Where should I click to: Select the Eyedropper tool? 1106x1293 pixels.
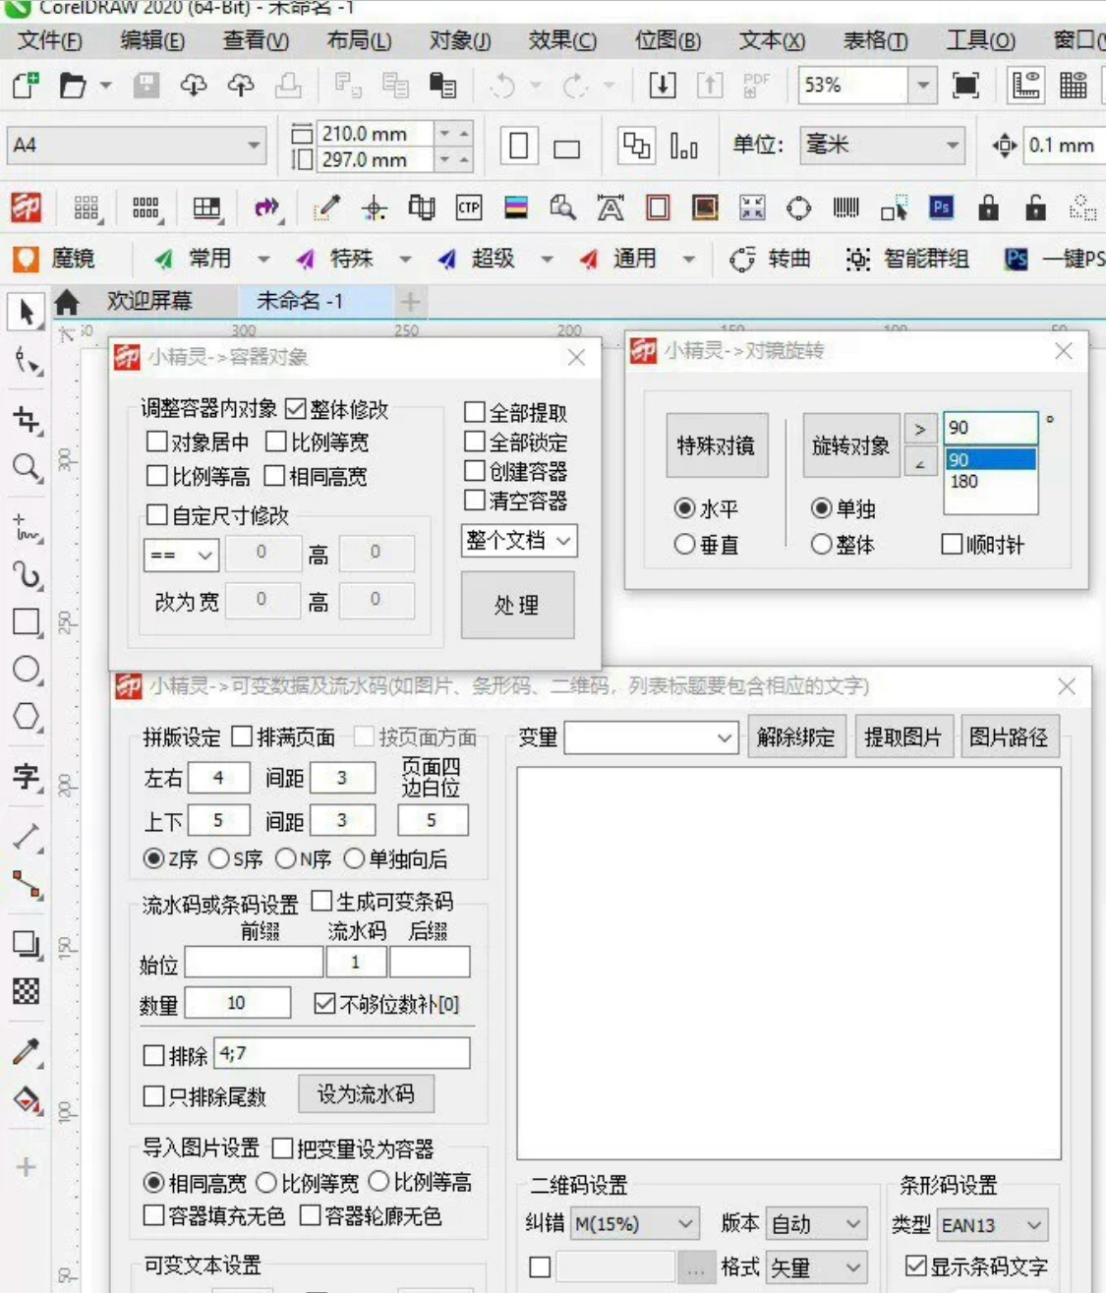26,1051
